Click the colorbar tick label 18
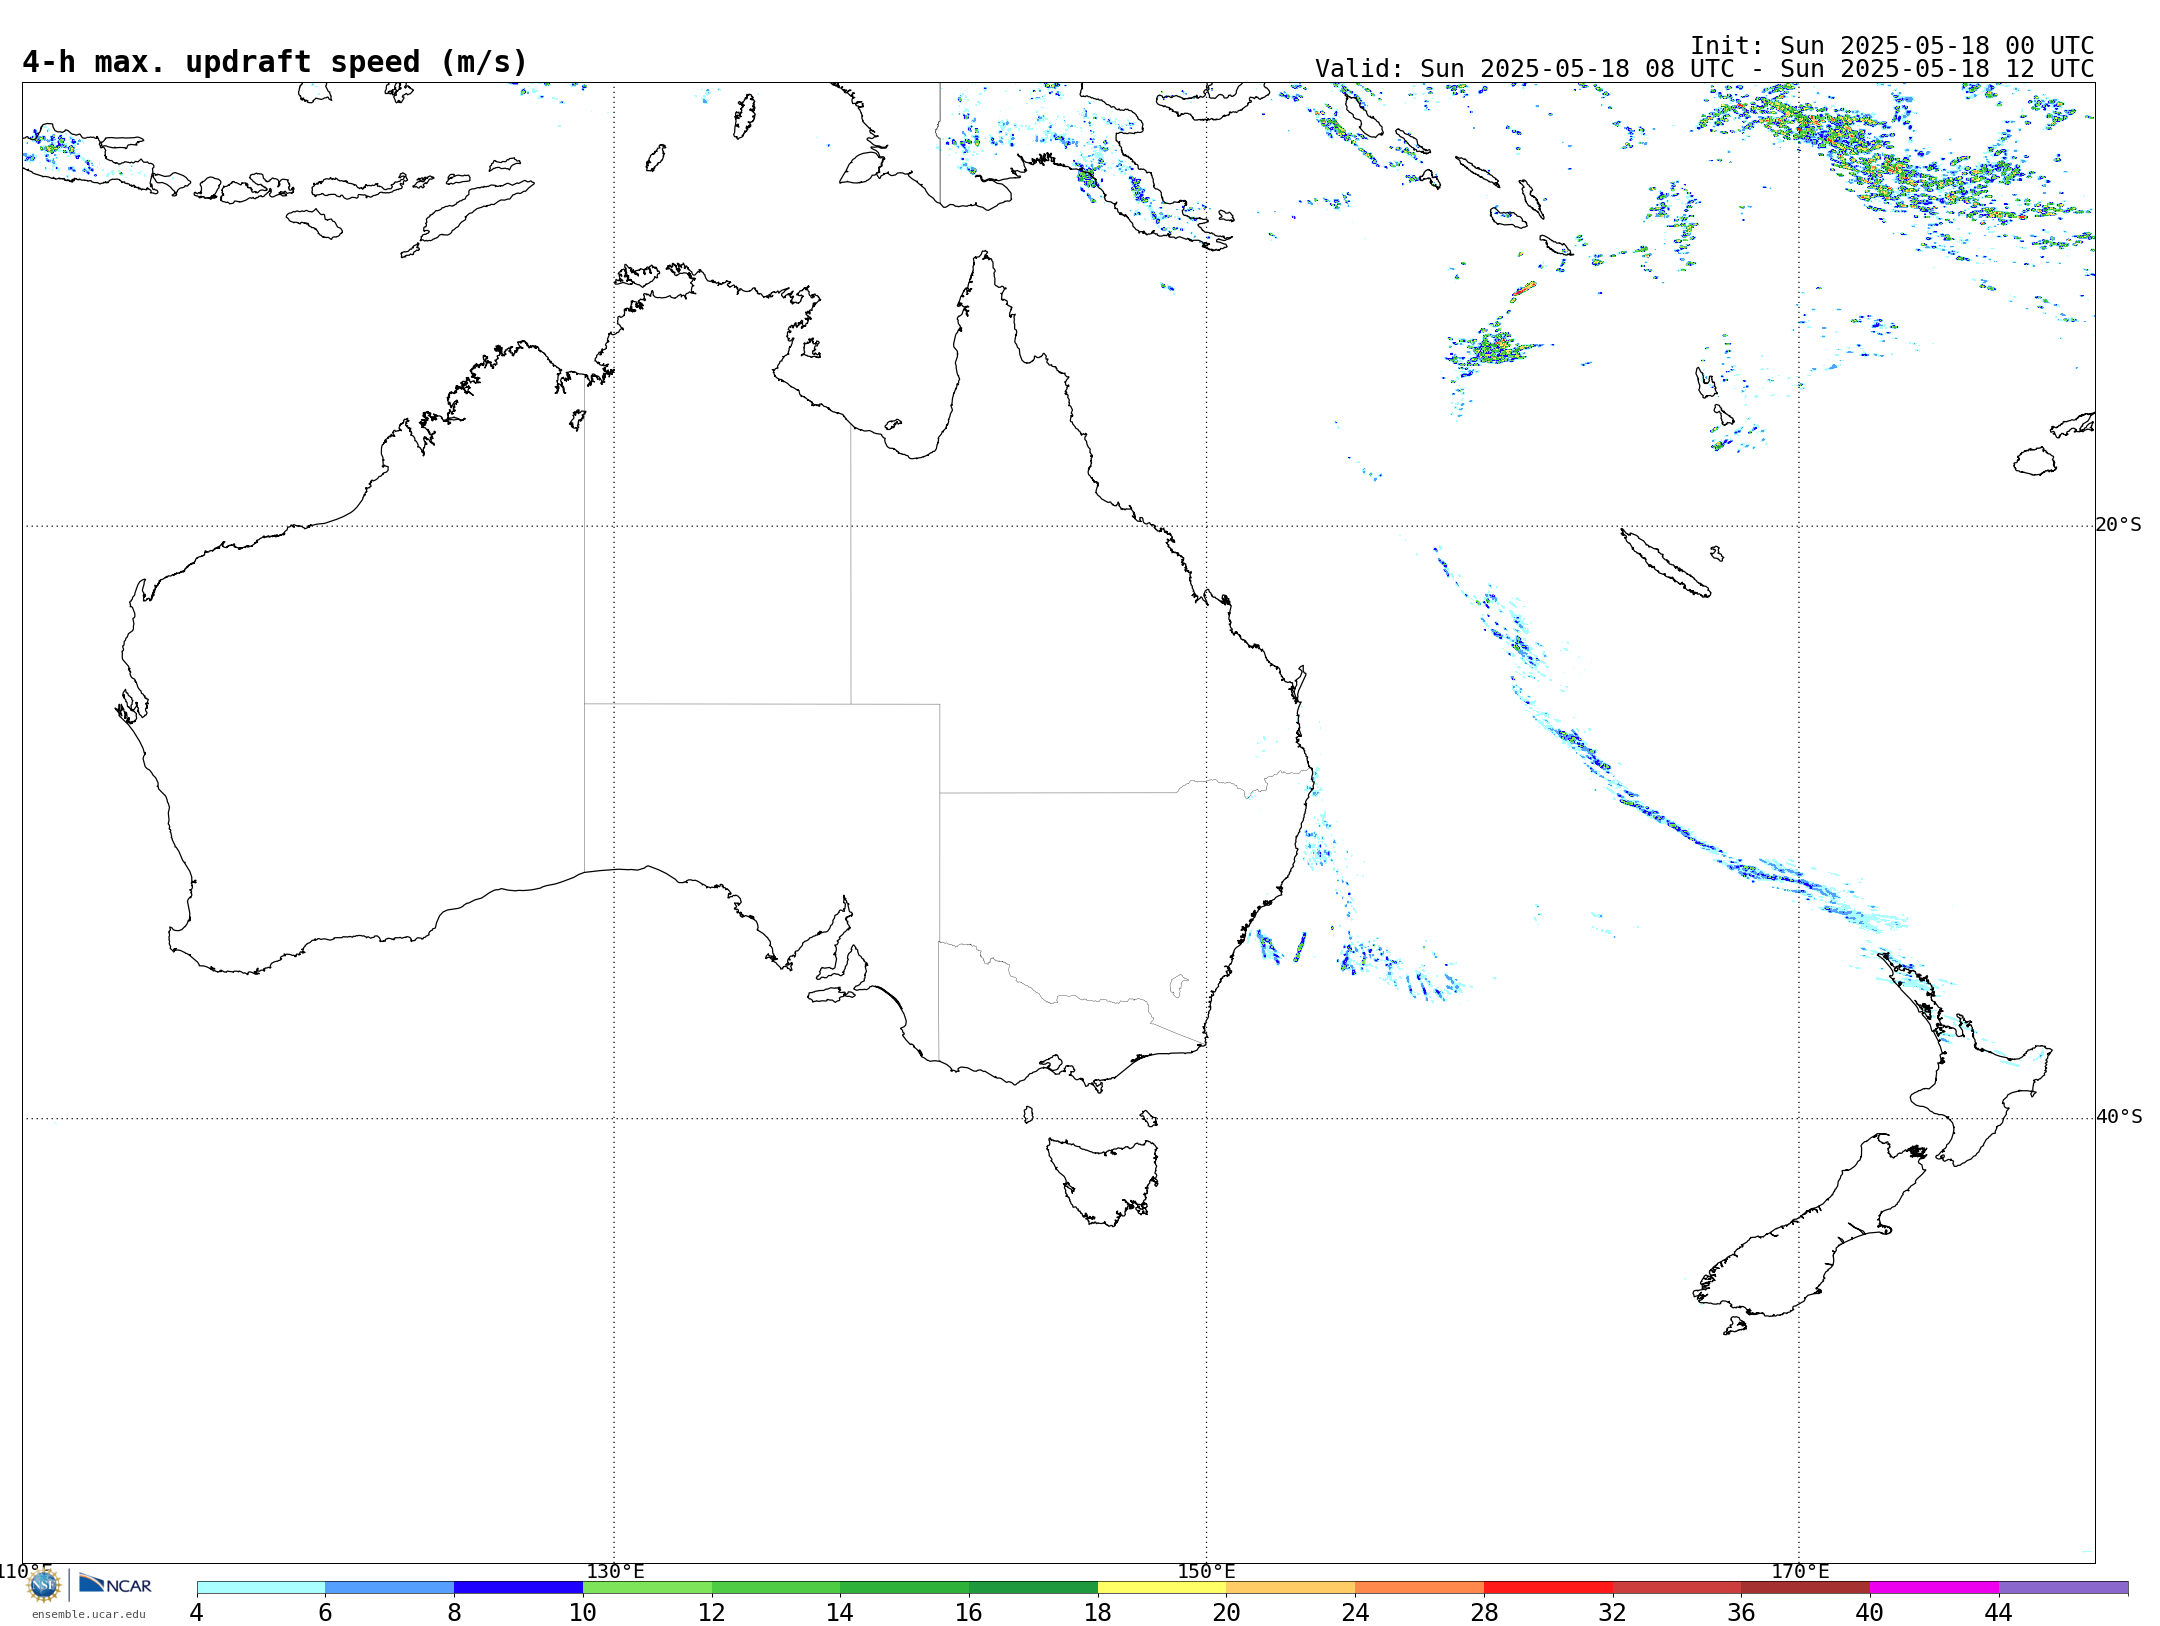 pos(1098,1613)
